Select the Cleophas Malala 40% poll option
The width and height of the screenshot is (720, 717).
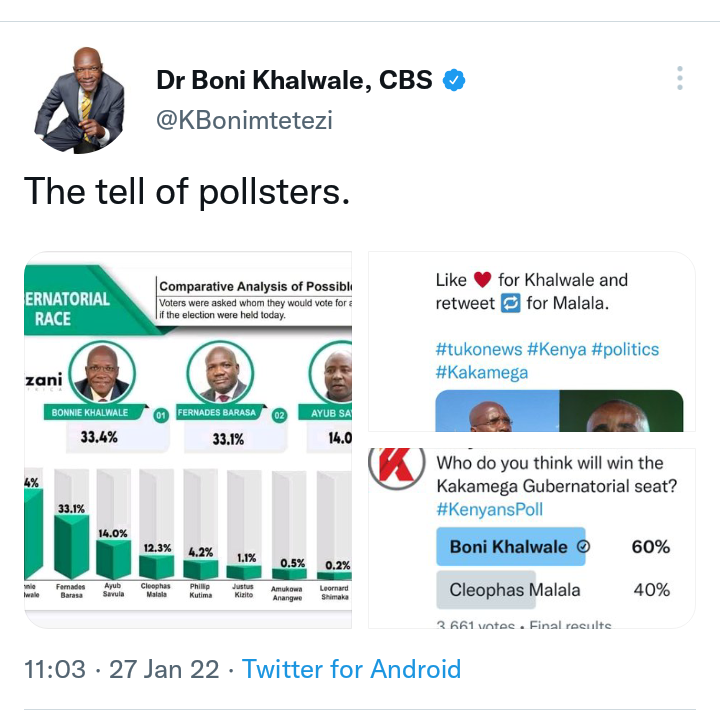[x=554, y=590]
